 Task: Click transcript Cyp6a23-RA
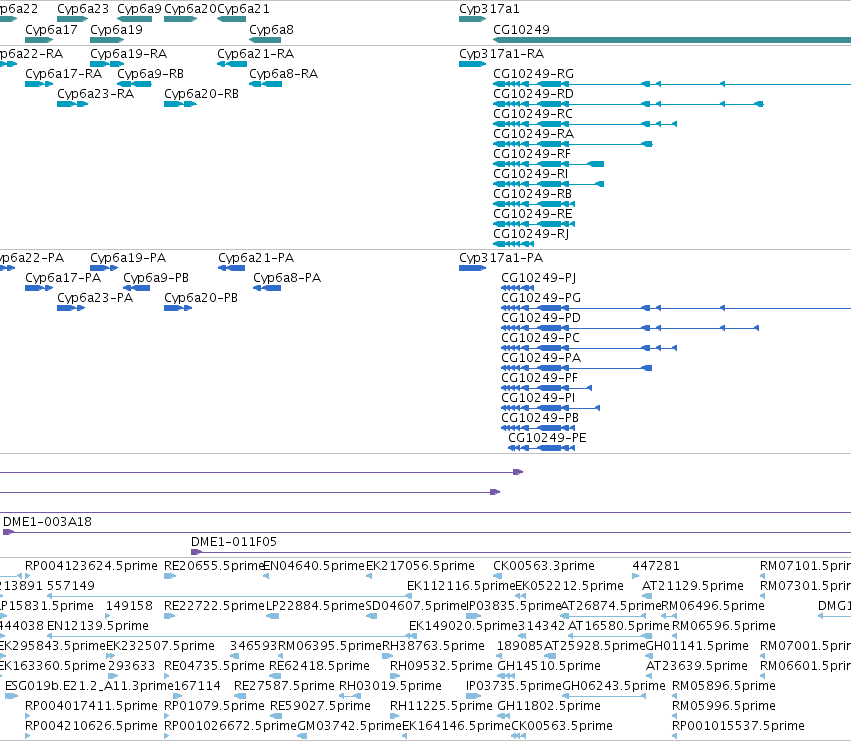(96, 94)
